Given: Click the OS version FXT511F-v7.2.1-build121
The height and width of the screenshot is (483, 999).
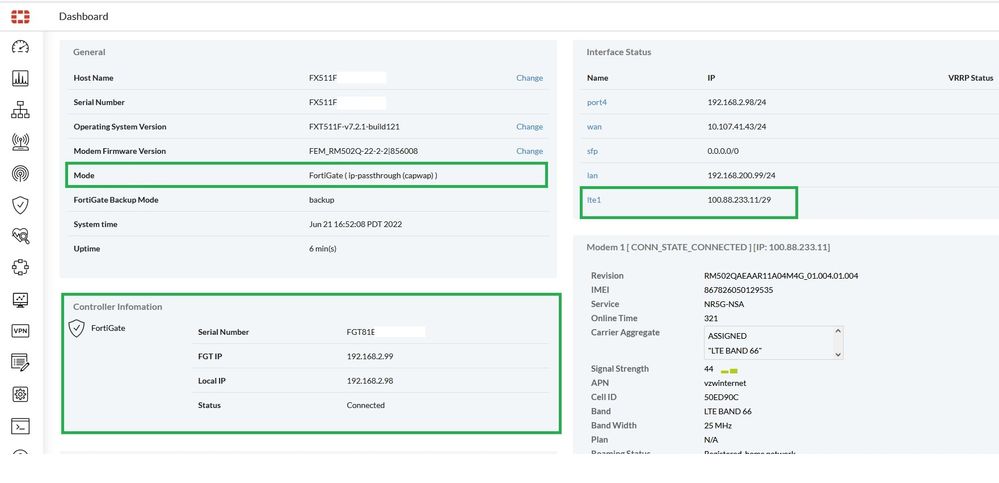Looking at the screenshot, I should (x=354, y=127).
